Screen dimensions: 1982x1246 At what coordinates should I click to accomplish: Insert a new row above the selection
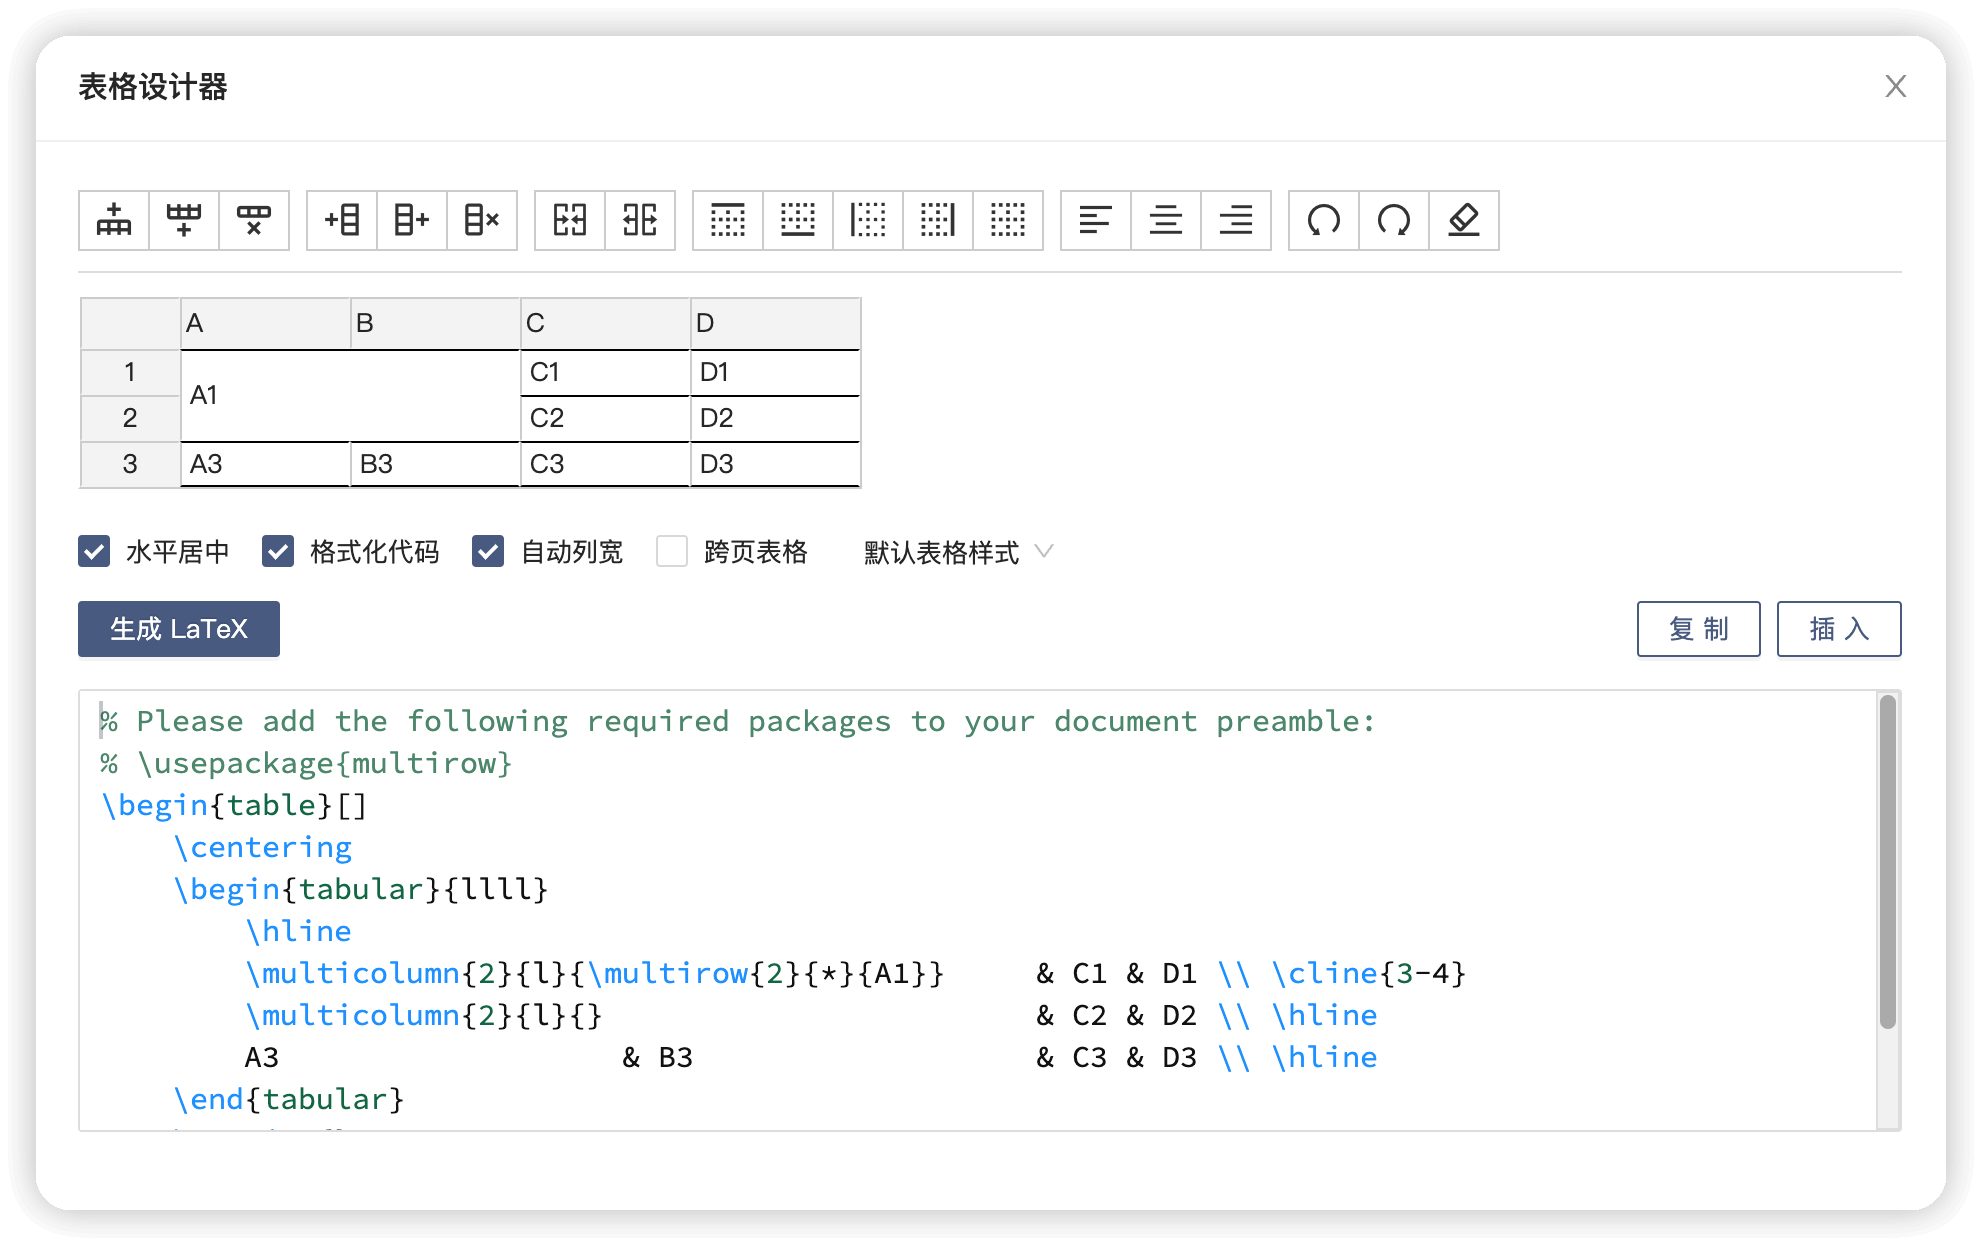(x=113, y=220)
